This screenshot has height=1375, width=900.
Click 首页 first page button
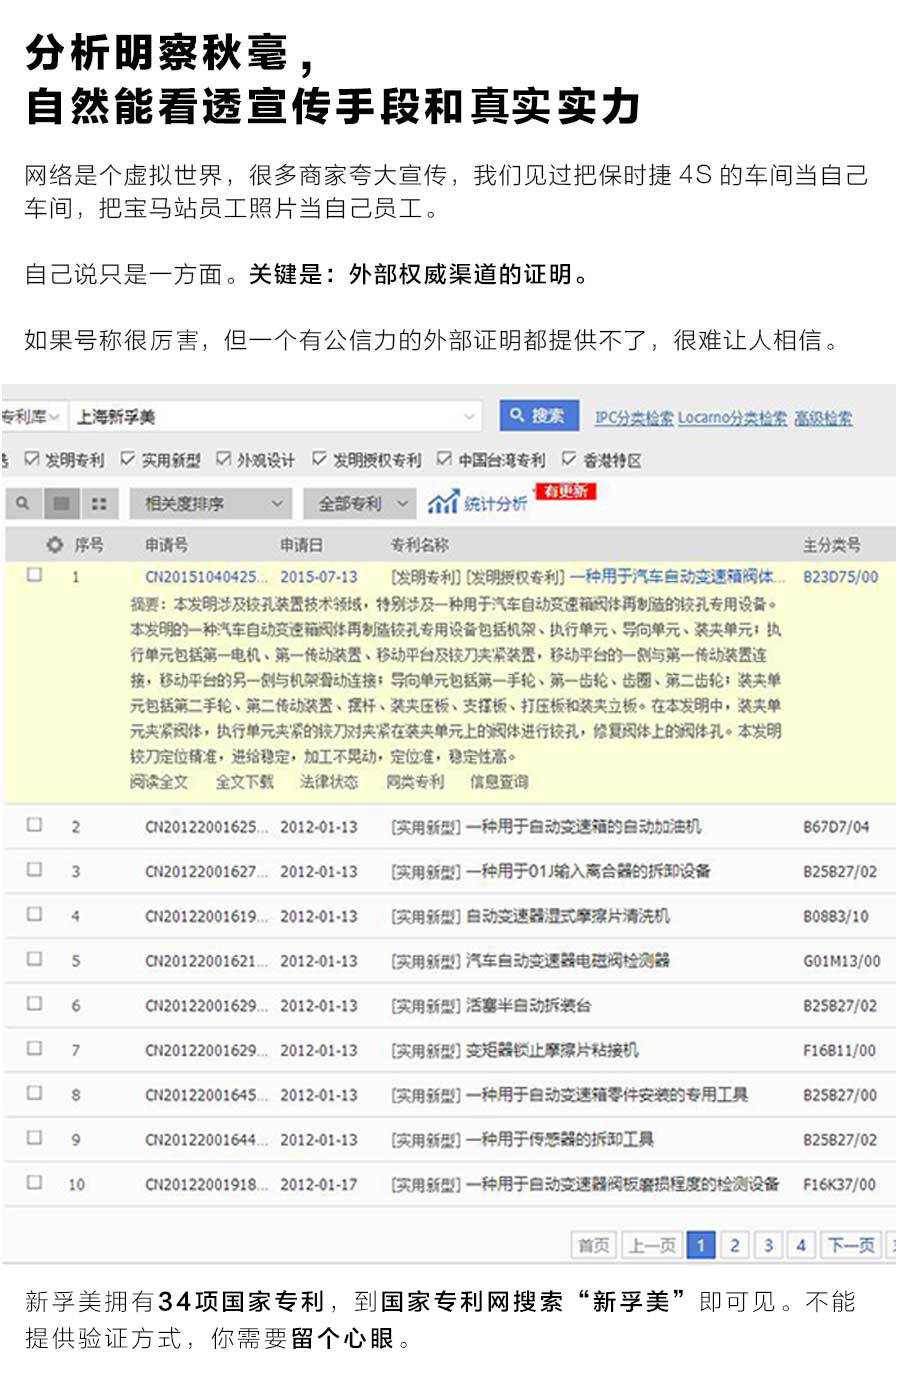(594, 1245)
